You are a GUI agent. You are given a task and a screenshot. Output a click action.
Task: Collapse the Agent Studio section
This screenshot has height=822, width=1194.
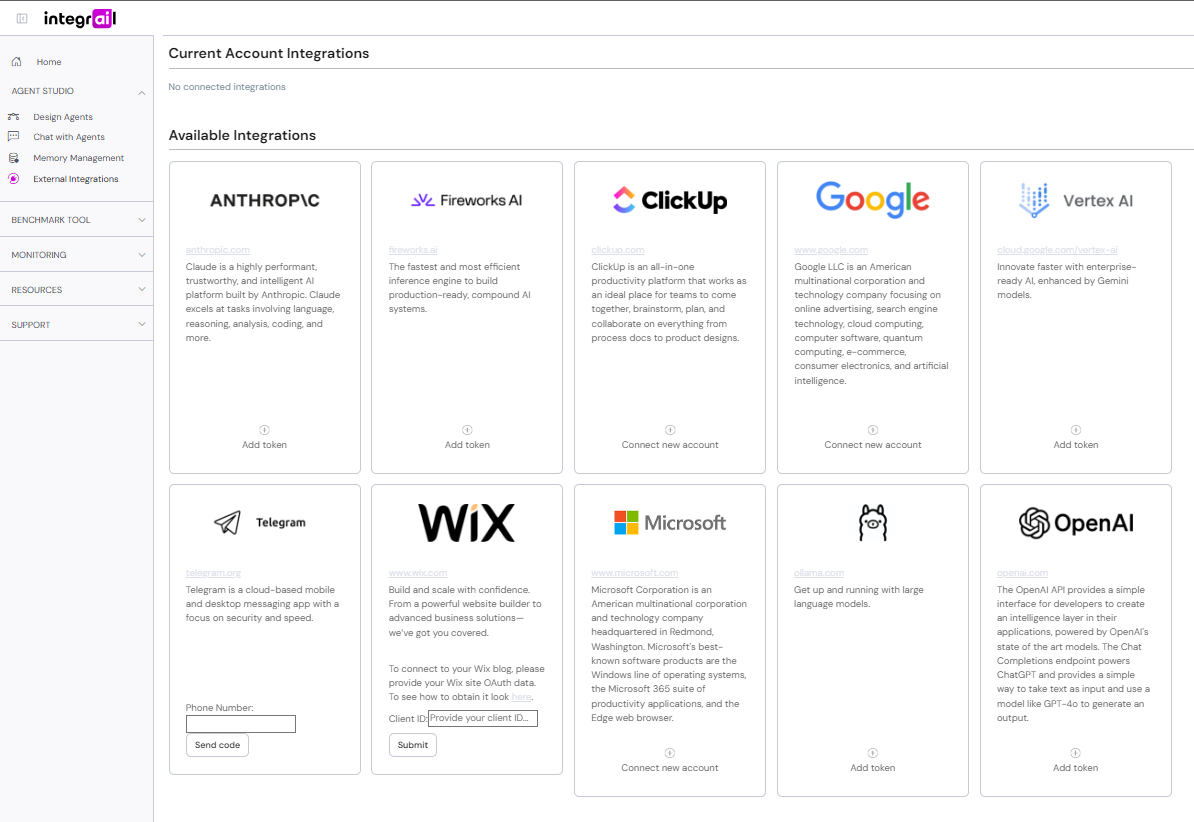(142, 92)
